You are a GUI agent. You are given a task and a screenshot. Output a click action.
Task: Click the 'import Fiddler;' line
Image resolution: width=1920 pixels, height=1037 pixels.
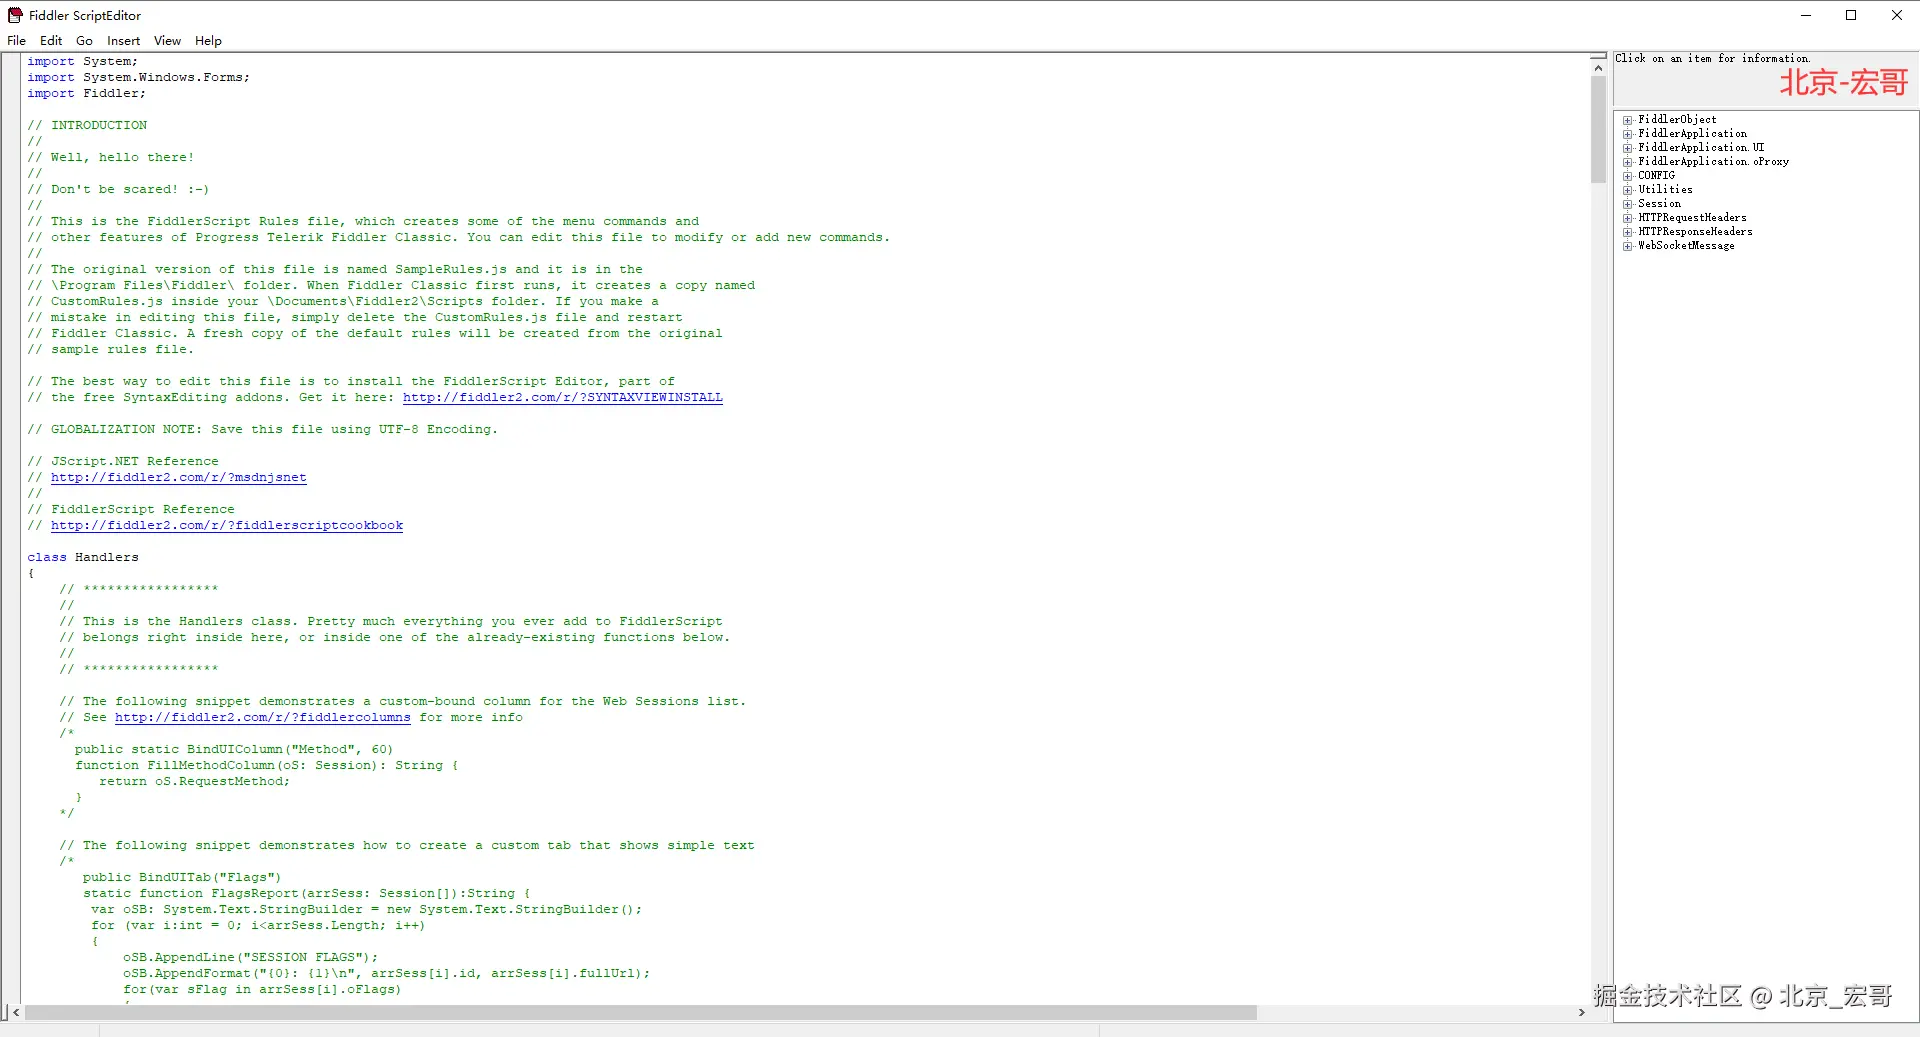[x=86, y=94]
